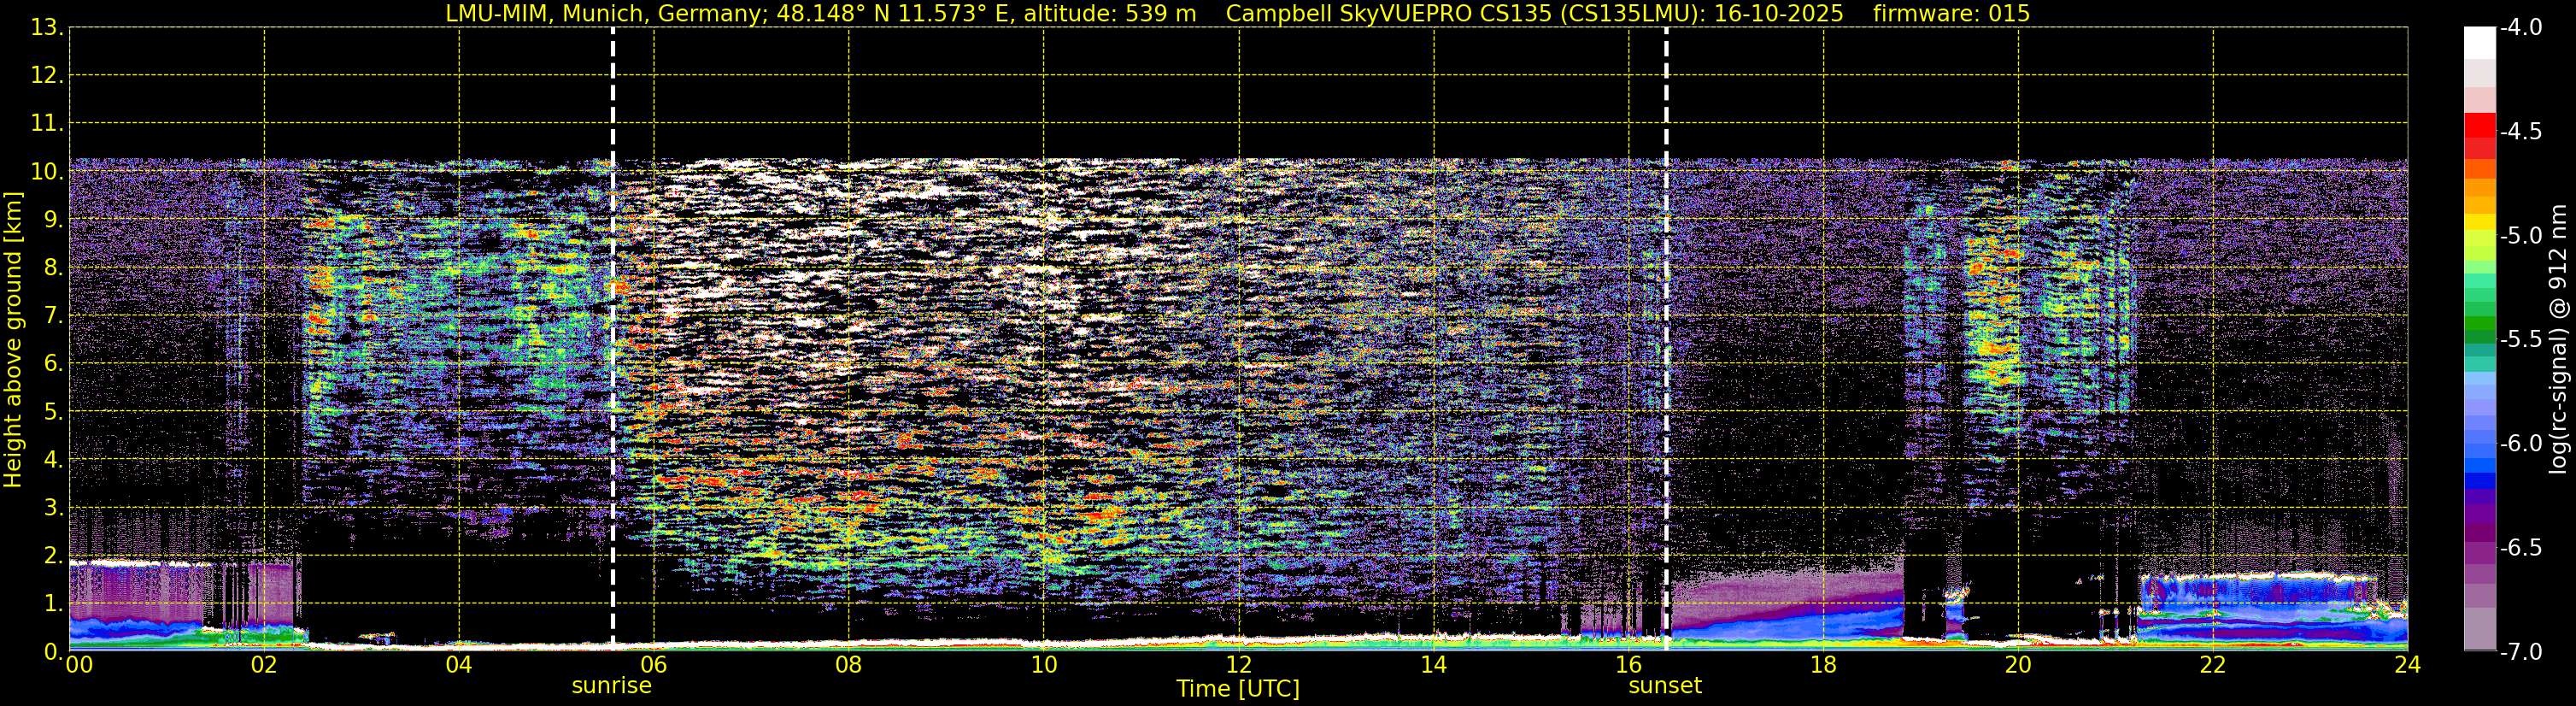2576x706 pixels.
Task: Click the green segment of the colorbar
Action: coord(2480,324)
